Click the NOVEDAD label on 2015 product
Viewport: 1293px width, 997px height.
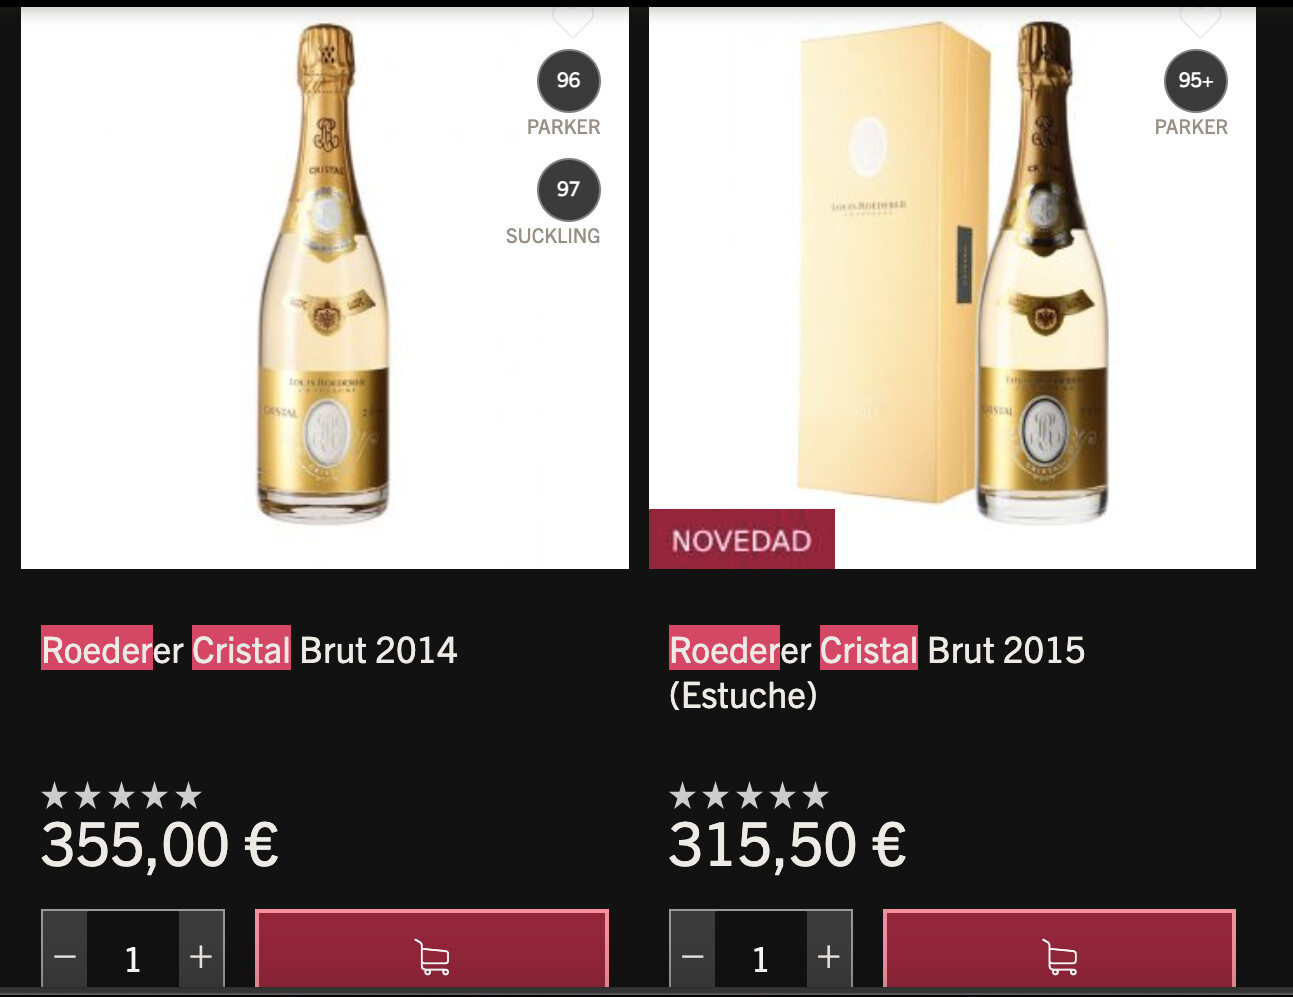741,540
